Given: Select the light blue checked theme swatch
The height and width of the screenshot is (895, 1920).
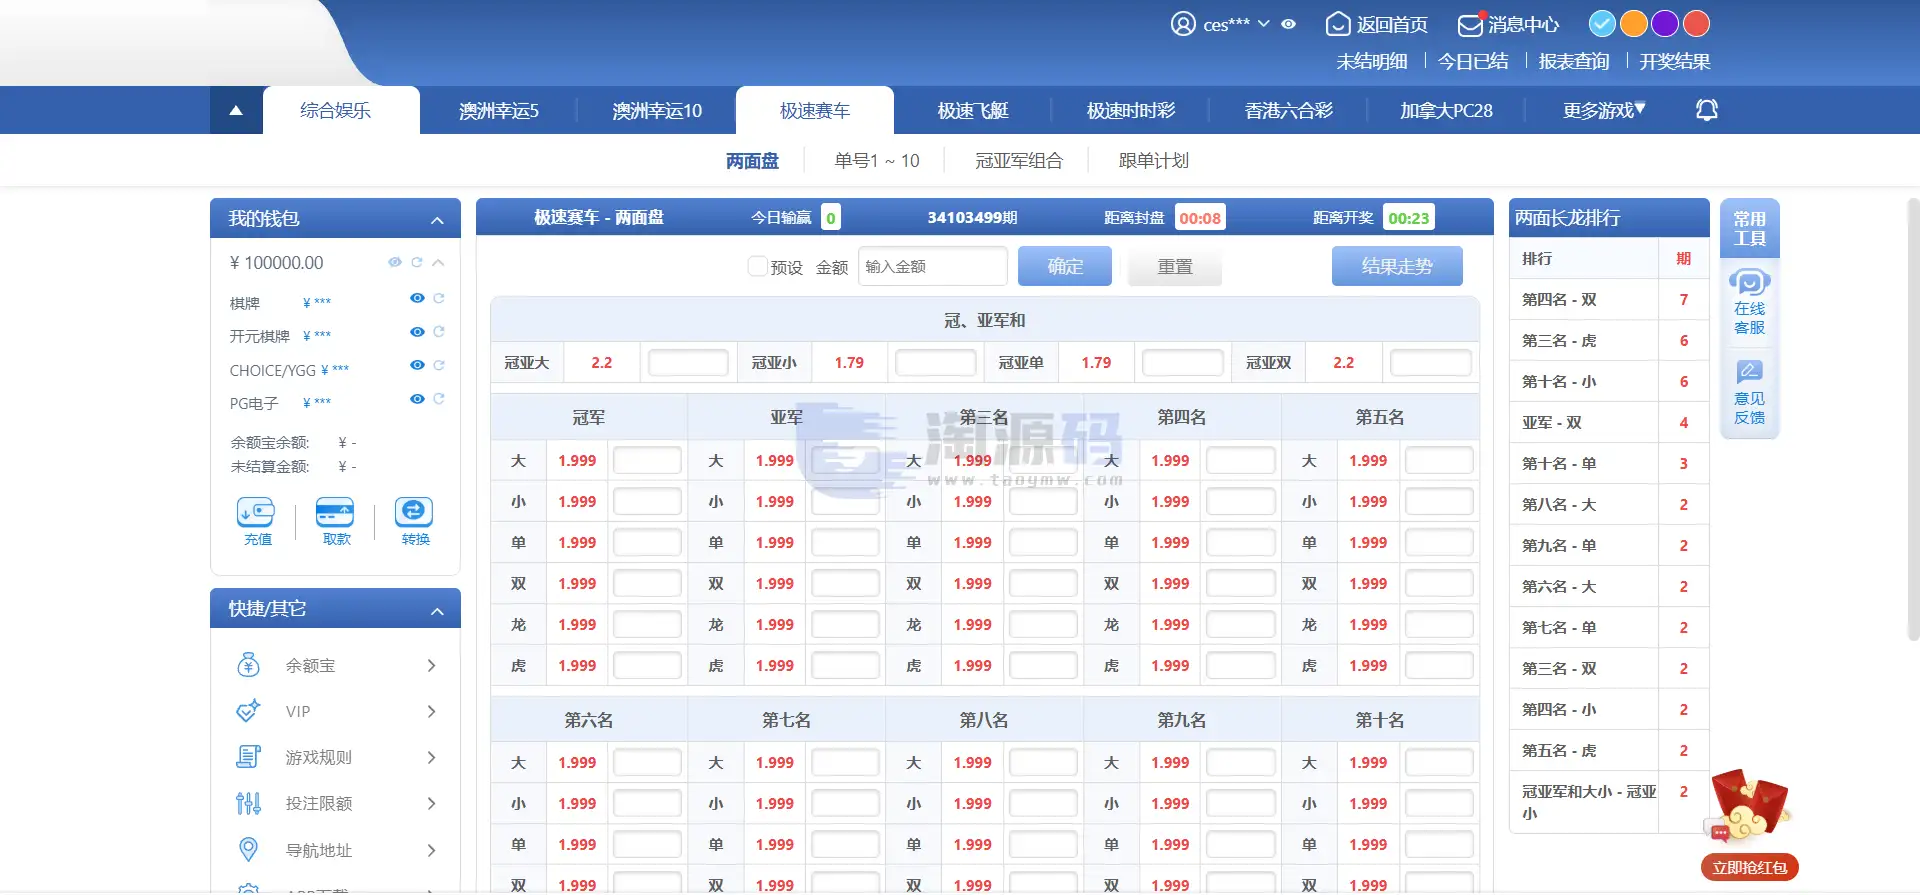Looking at the screenshot, I should (1602, 23).
